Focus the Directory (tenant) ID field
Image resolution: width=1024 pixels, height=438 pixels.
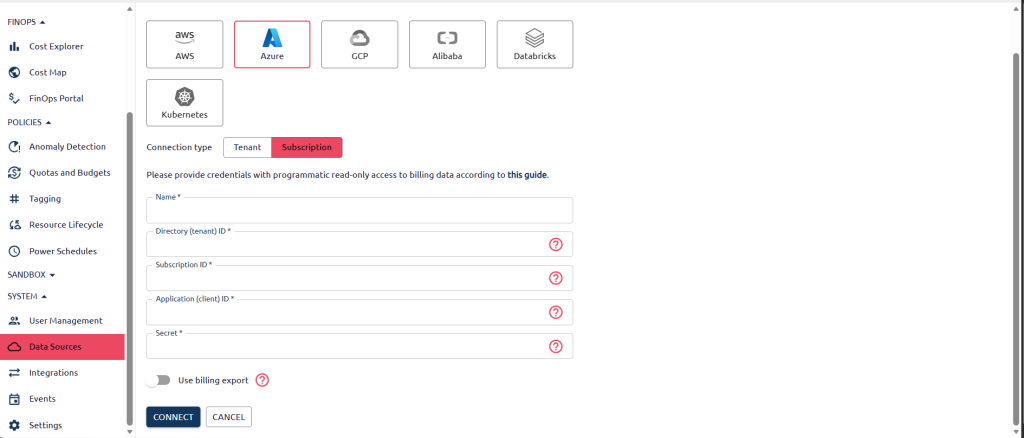360,244
